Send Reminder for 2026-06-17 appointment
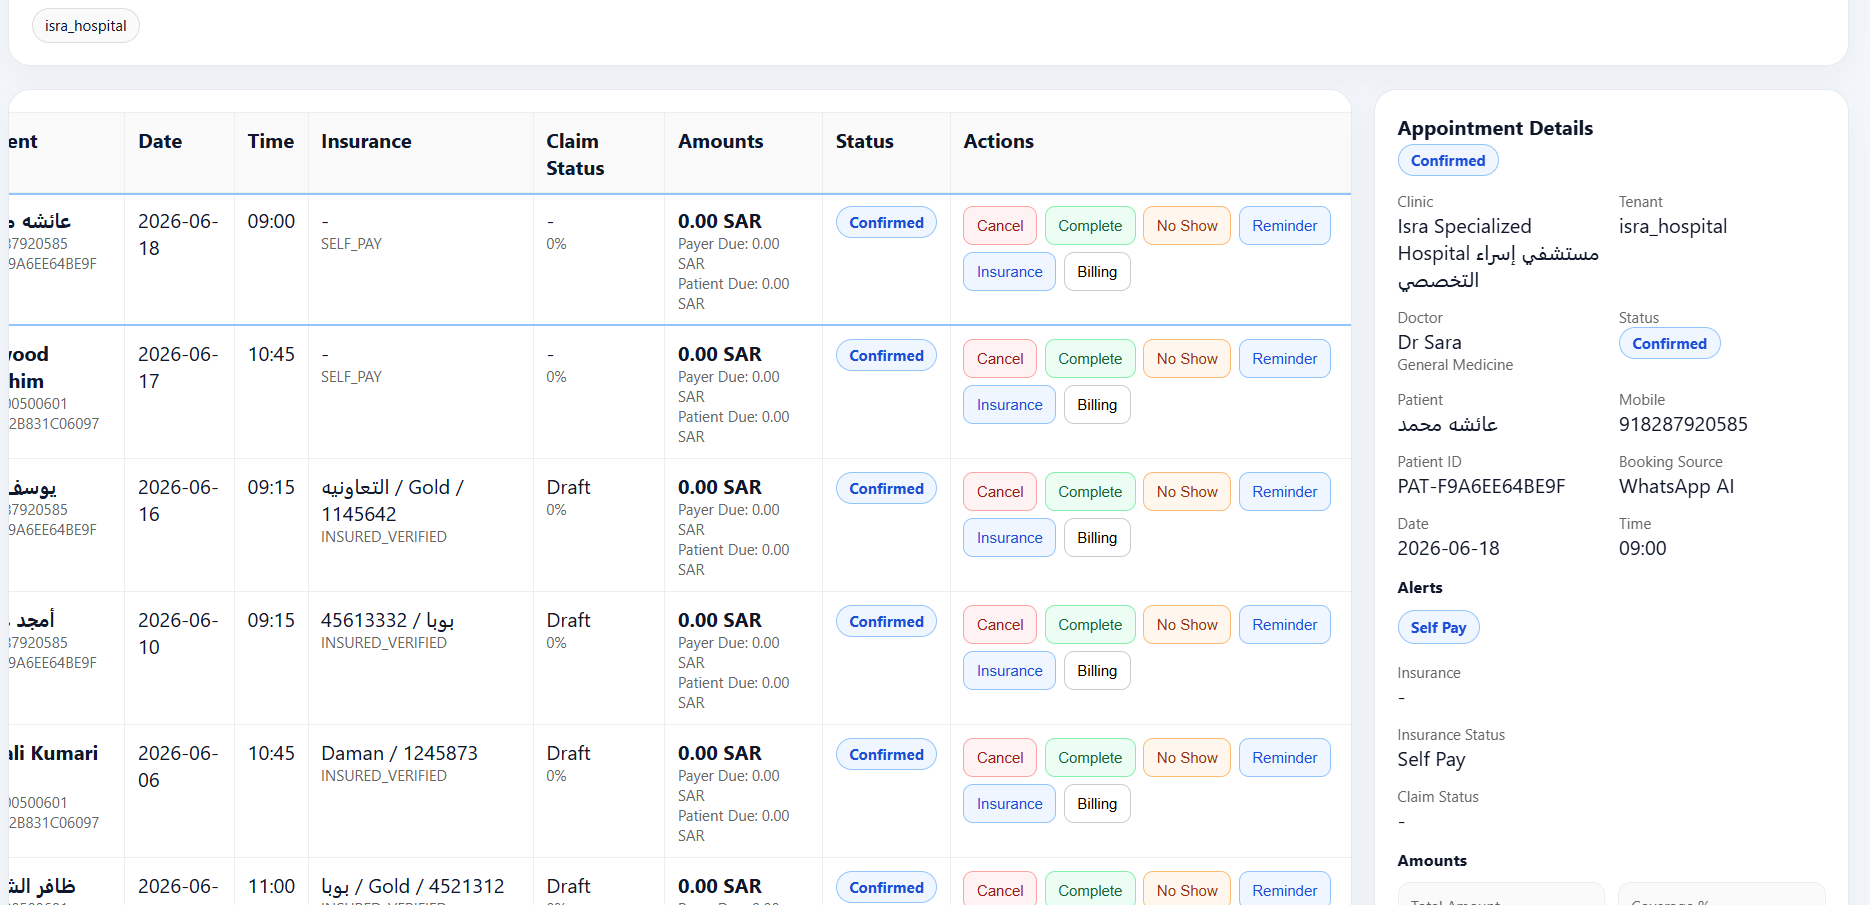 pos(1285,359)
